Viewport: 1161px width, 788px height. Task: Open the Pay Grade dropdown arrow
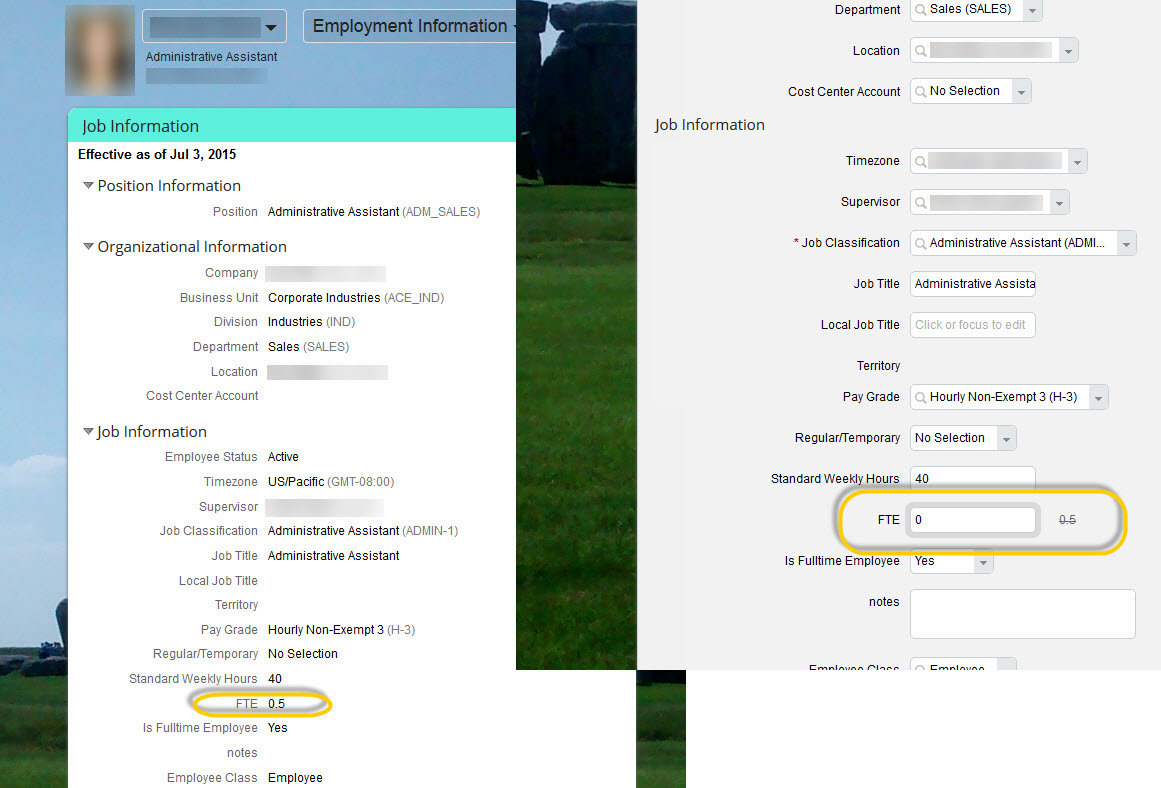[x=1099, y=397]
